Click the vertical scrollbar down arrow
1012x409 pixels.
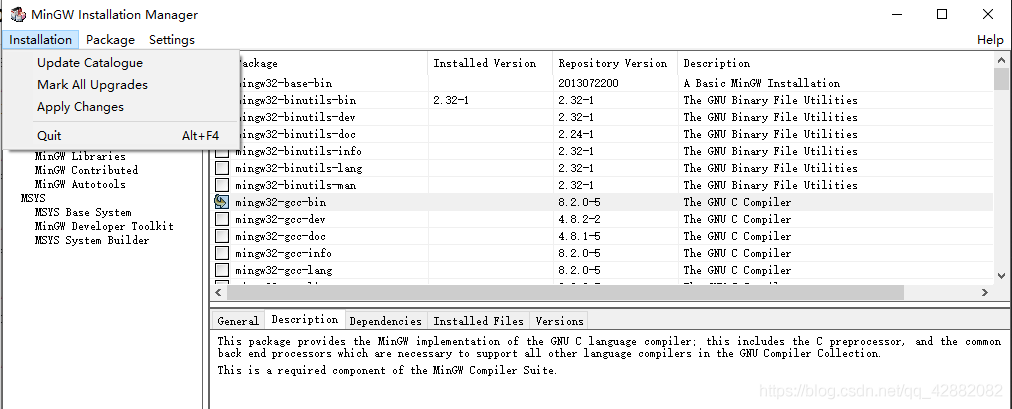(1002, 275)
